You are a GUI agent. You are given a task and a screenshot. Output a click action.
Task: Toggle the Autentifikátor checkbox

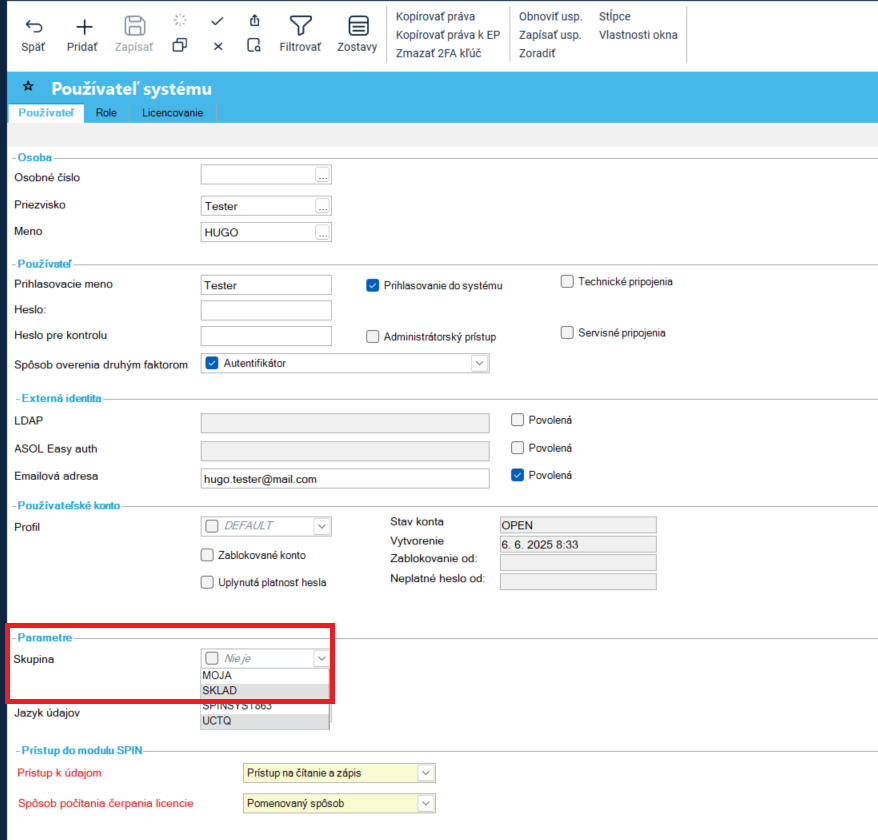(x=212, y=363)
